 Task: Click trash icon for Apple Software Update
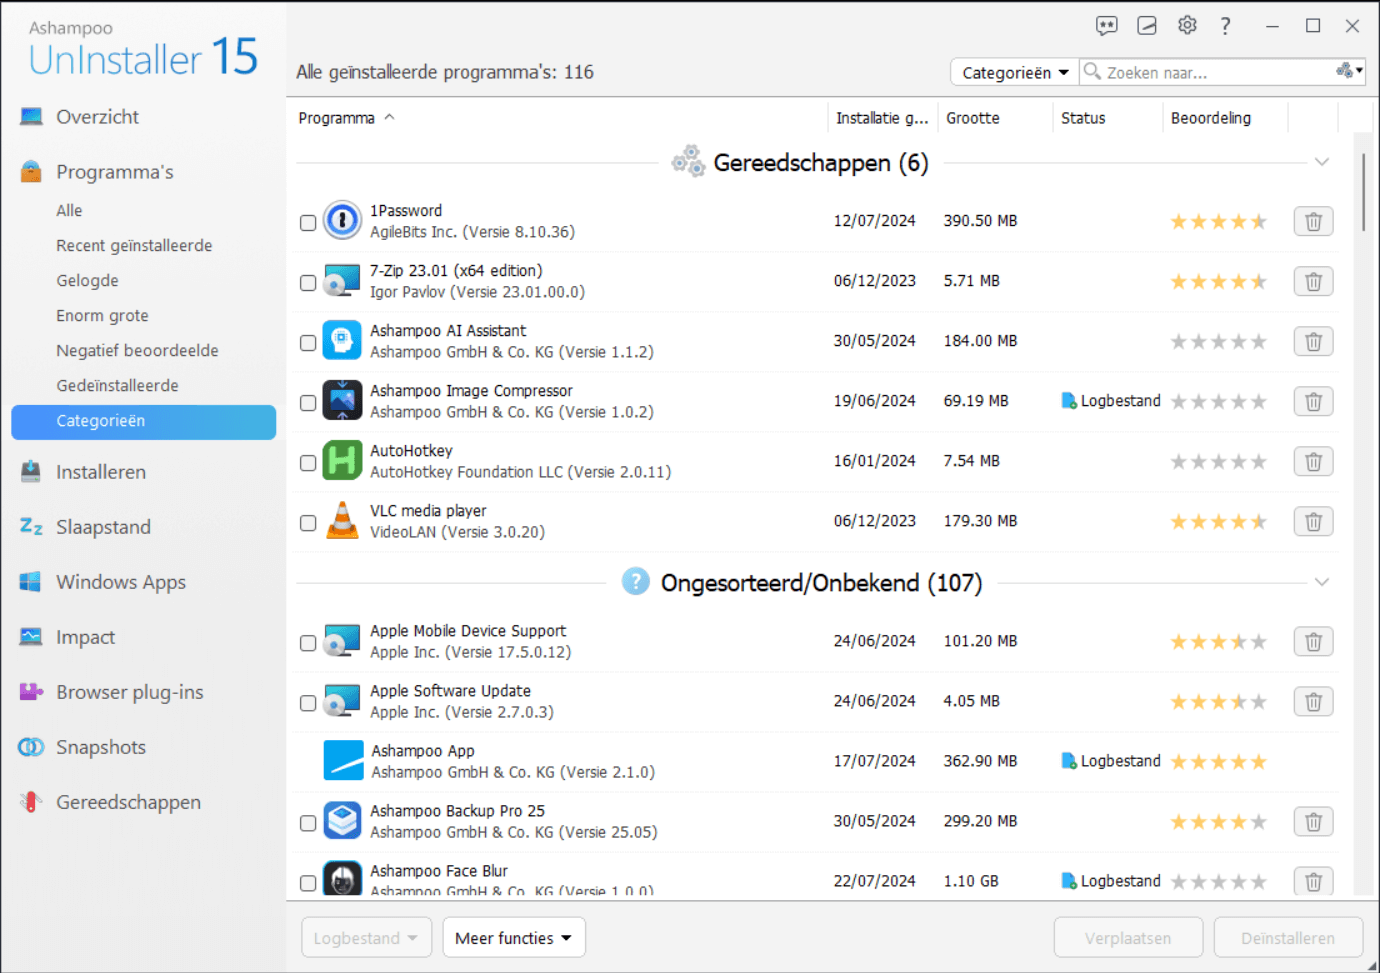pyautogui.click(x=1313, y=701)
